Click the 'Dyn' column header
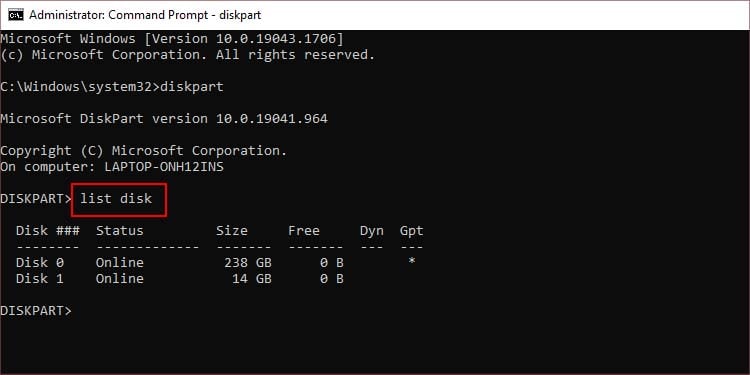Image resolution: width=750 pixels, height=375 pixels. coord(372,231)
